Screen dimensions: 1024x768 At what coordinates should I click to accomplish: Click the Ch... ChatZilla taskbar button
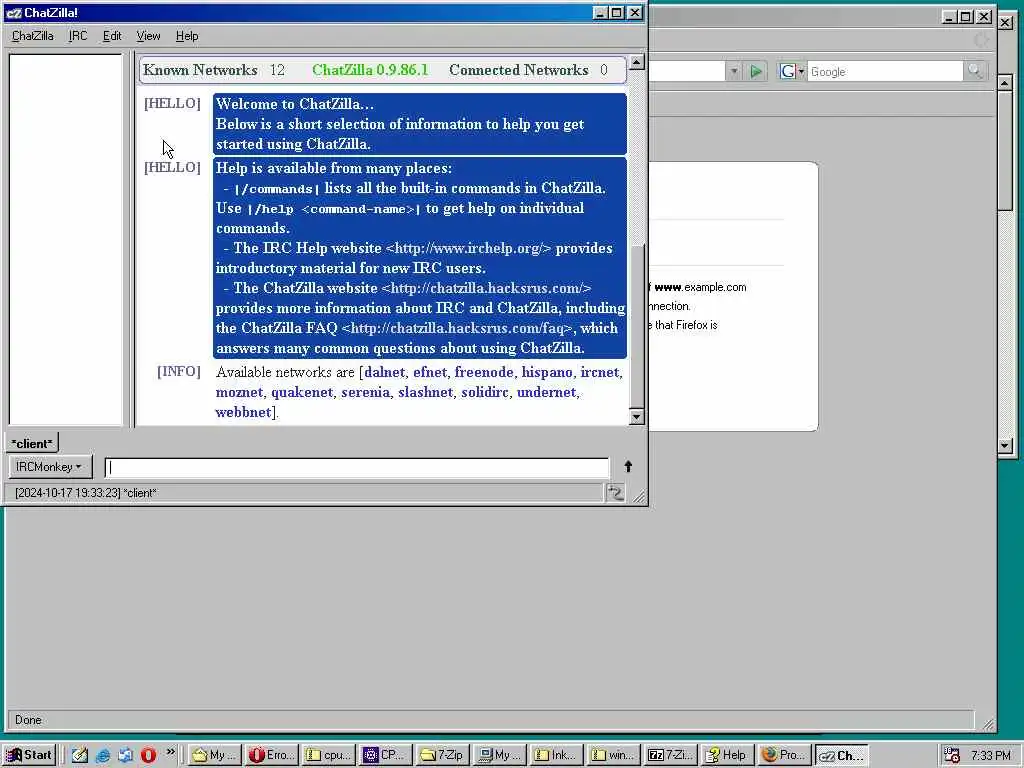click(841, 755)
